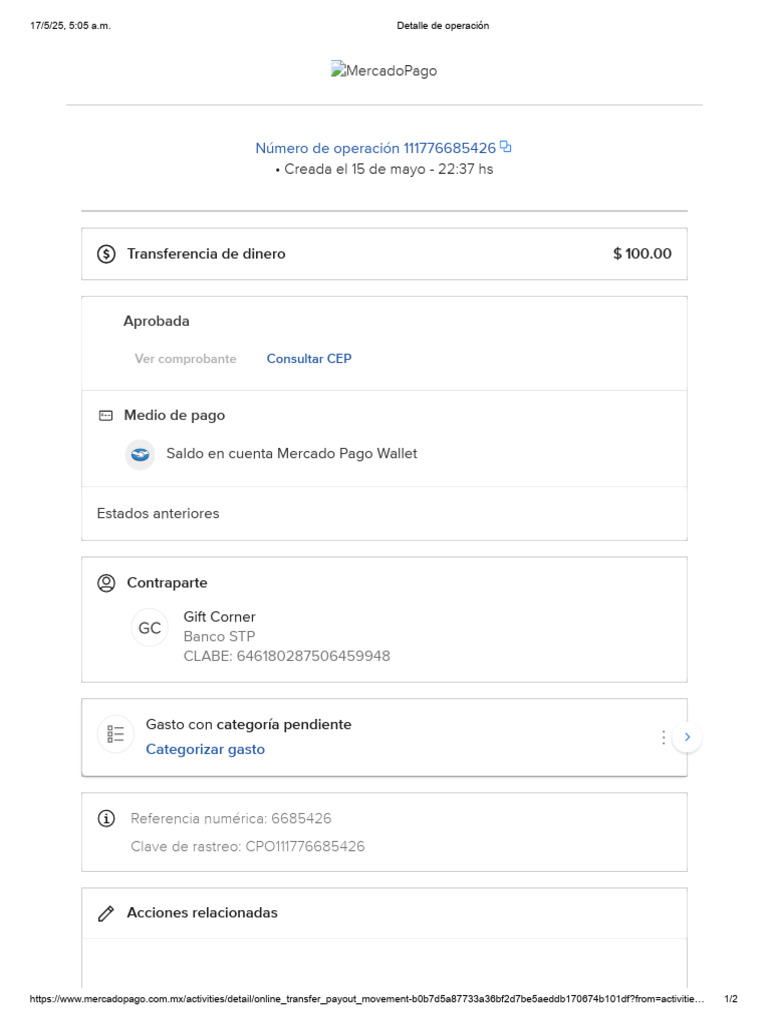Click the info icon near Referencia numérica
Screen dimensions: 768x1024
click(x=106, y=819)
